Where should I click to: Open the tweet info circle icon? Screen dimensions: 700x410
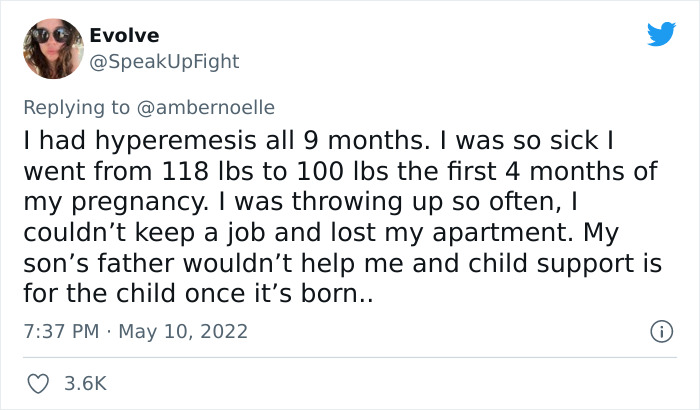click(659, 330)
